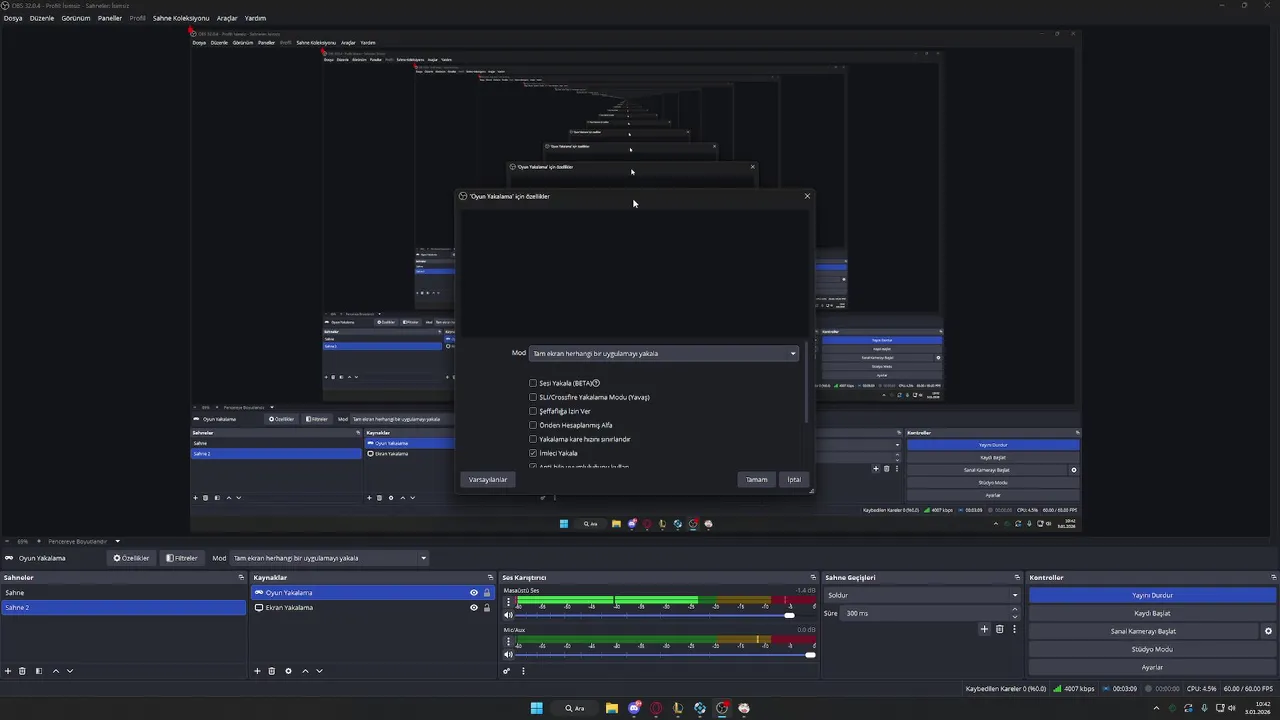Mute the Mic/Aux speaker icon
1280x720 pixels.
click(x=508, y=655)
